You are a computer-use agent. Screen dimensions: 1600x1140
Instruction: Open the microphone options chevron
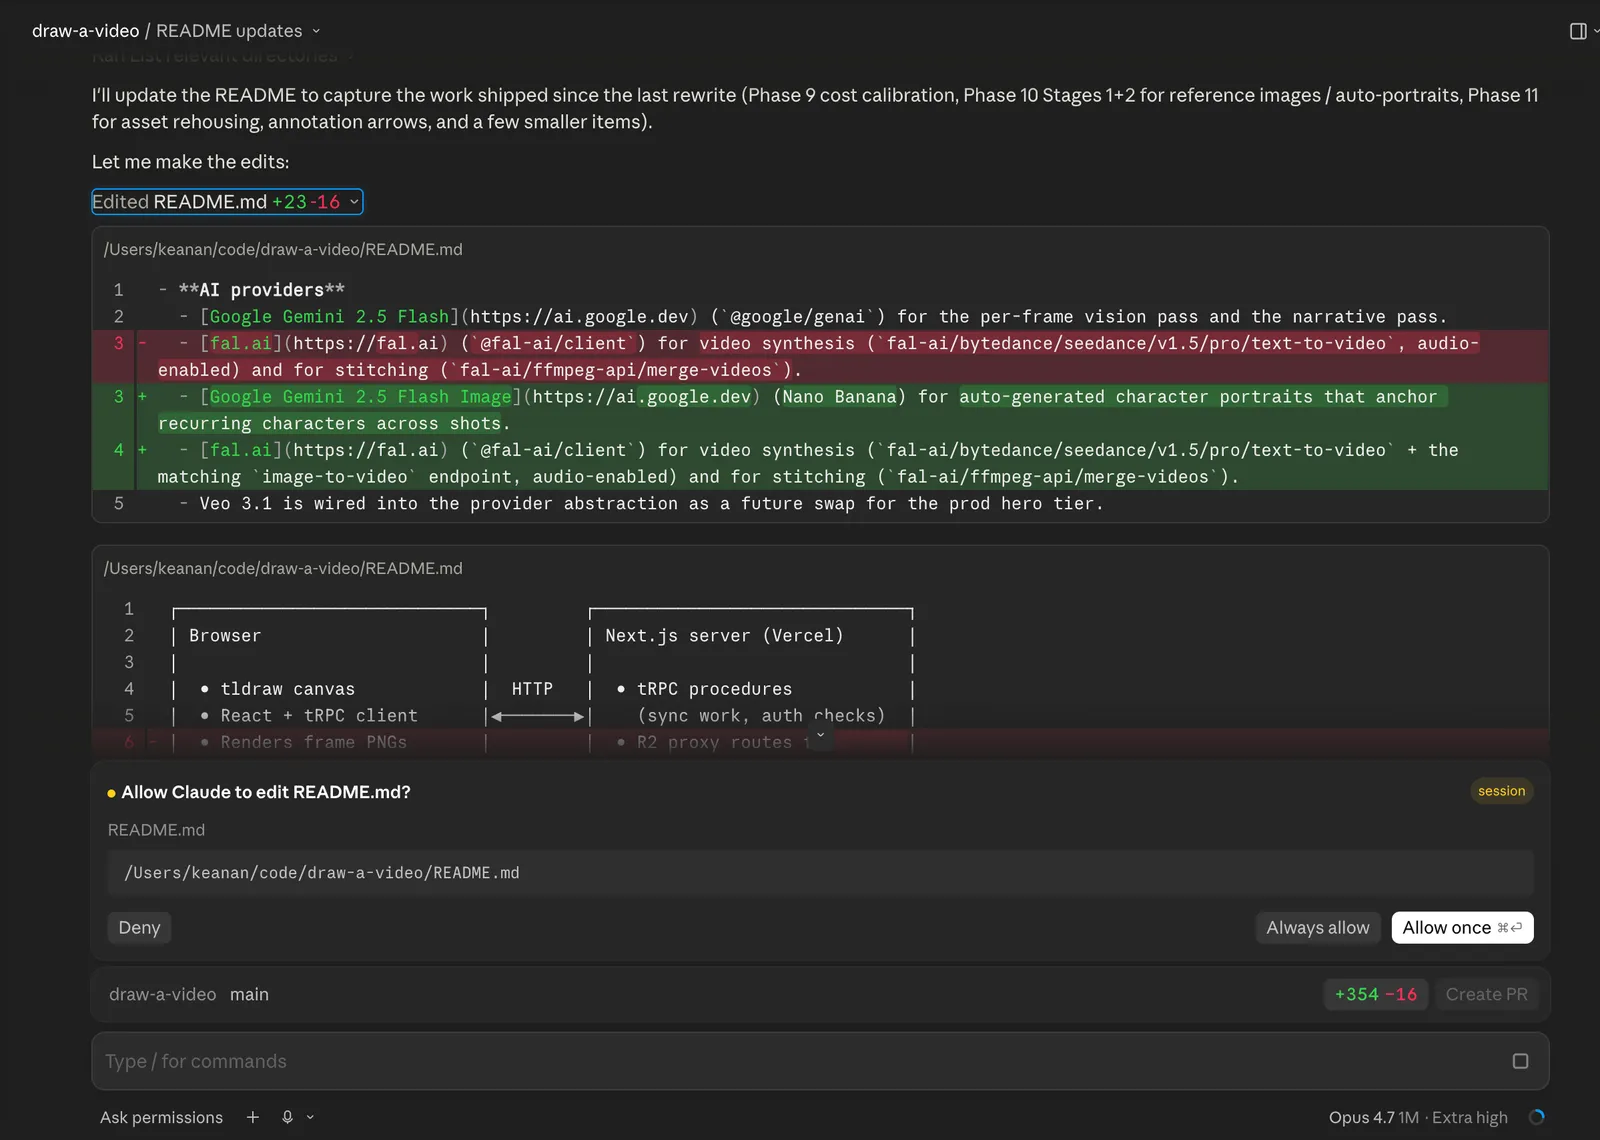click(x=310, y=1117)
